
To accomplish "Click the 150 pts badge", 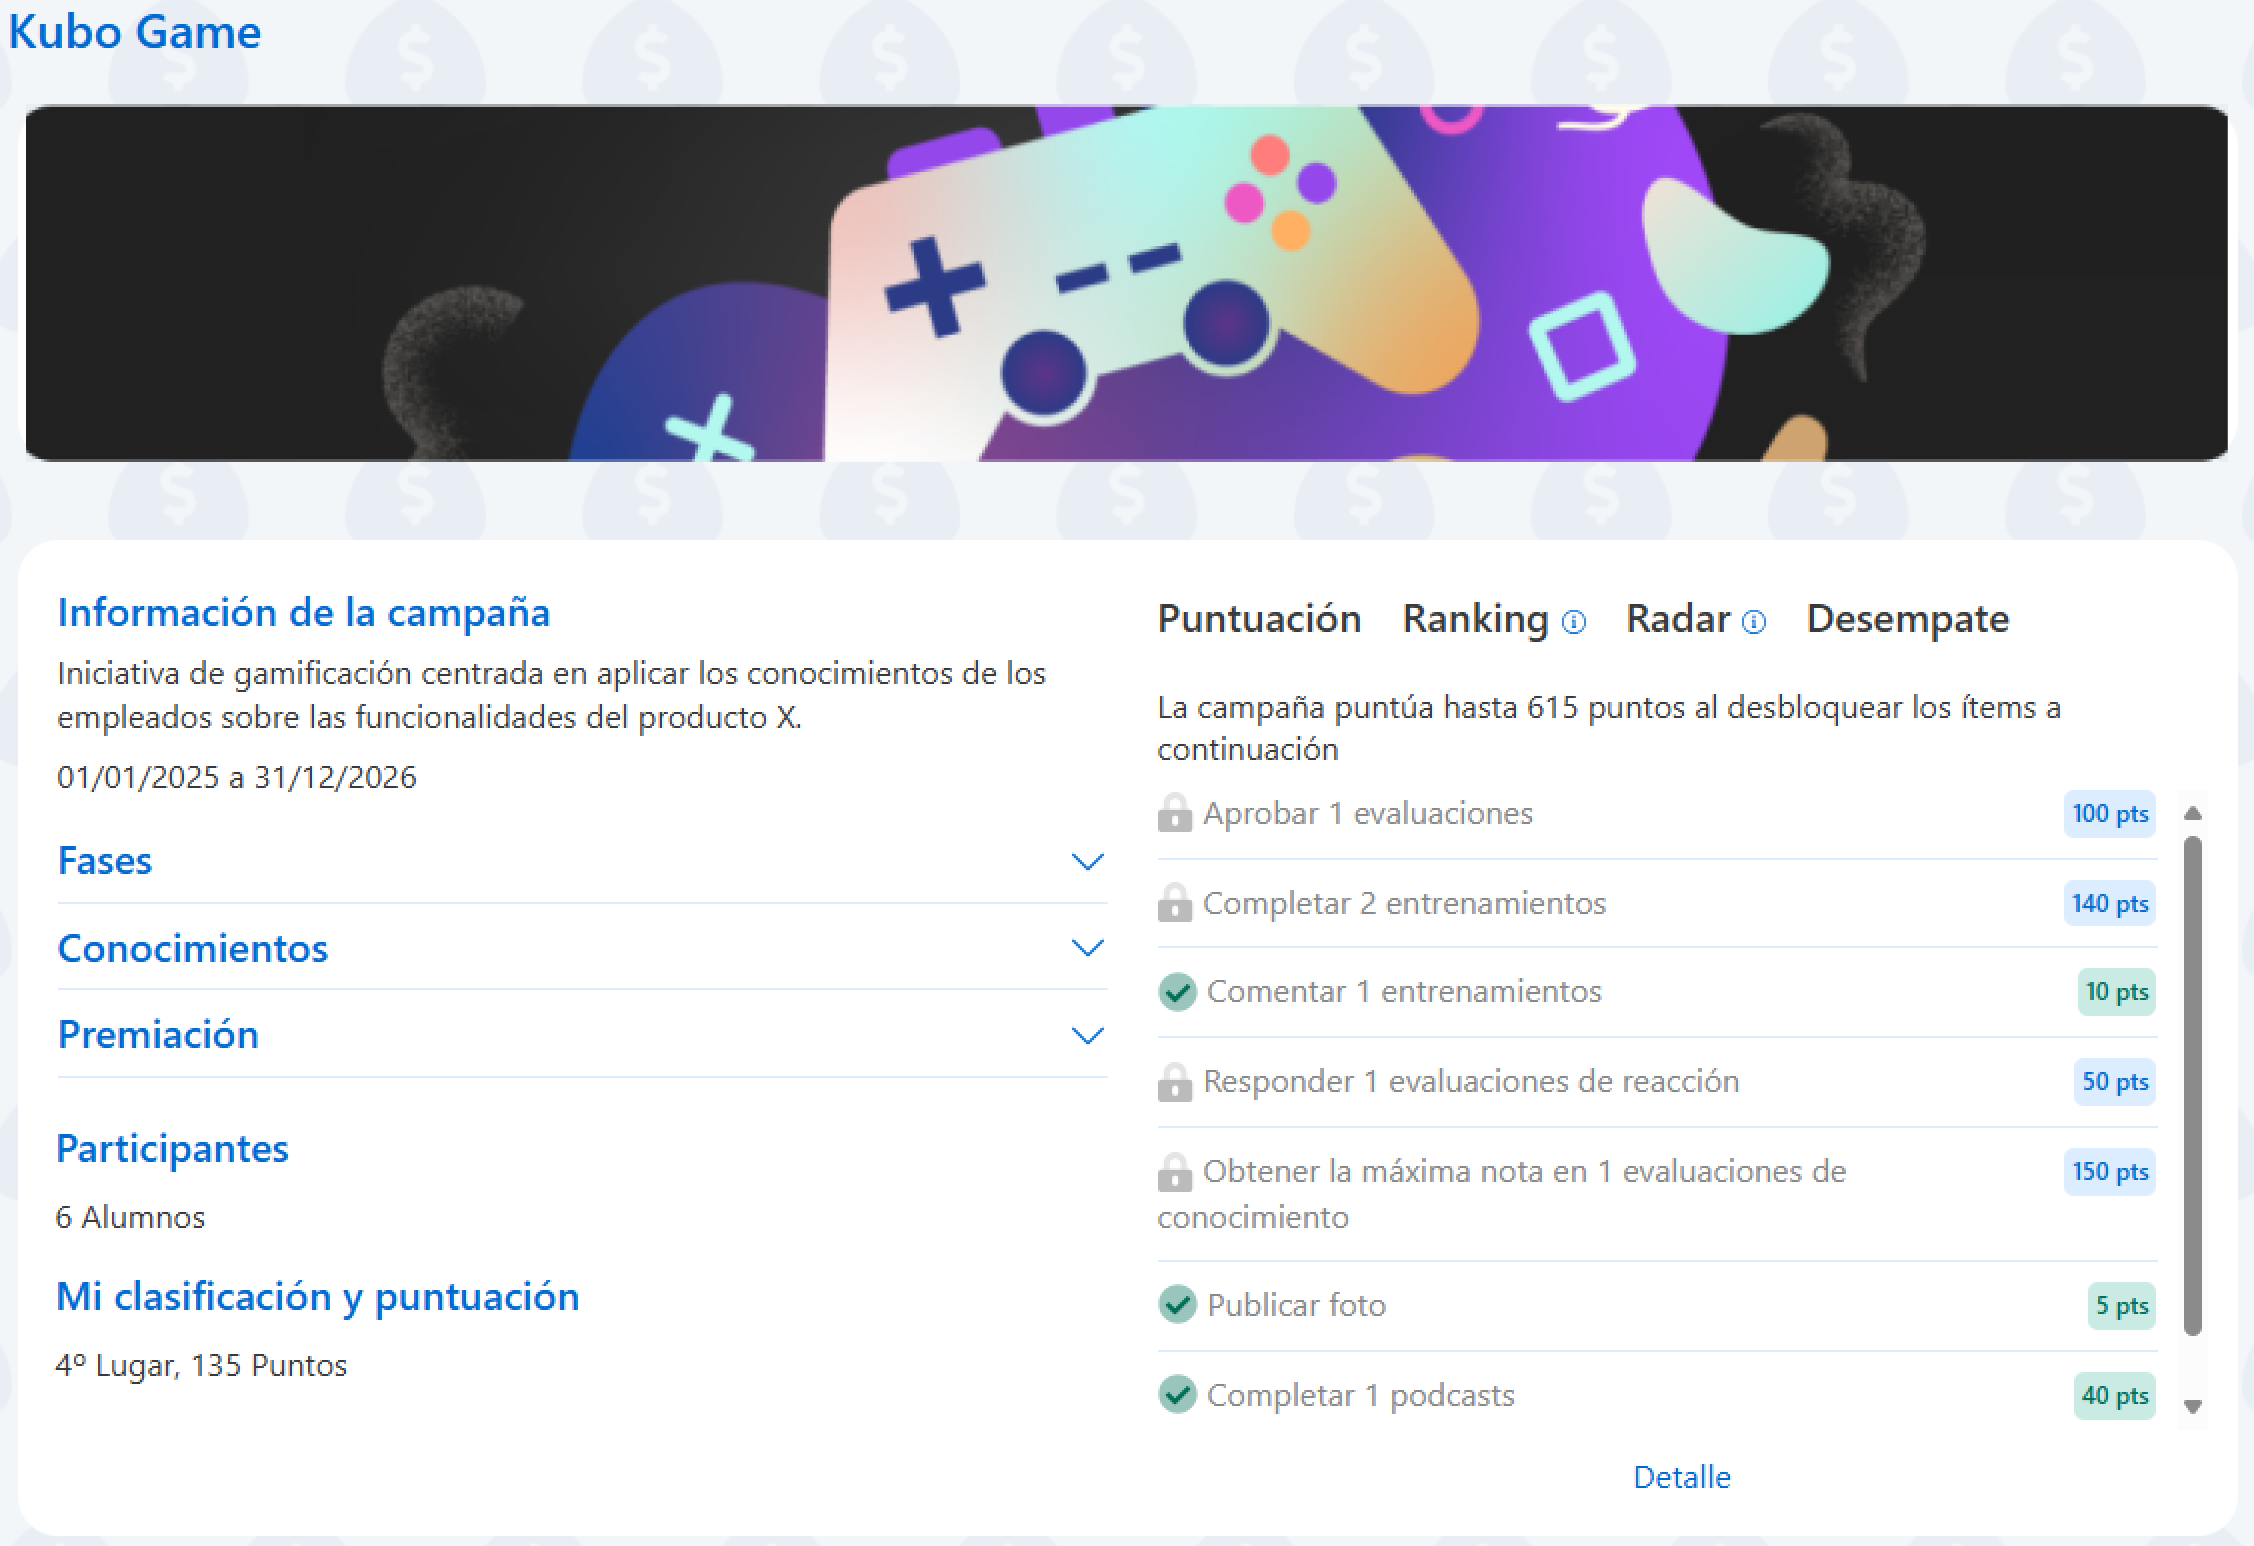I will 2109,1171.
